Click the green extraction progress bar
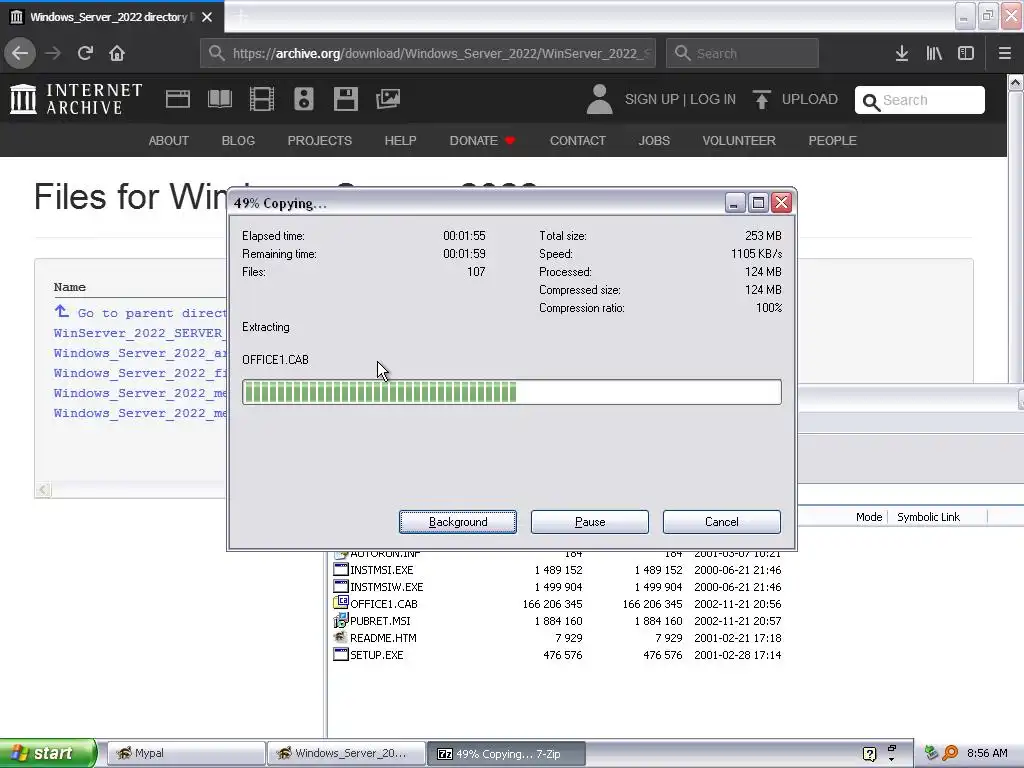Screen dimensions: 1024x768 pyautogui.click(x=511, y=392)
